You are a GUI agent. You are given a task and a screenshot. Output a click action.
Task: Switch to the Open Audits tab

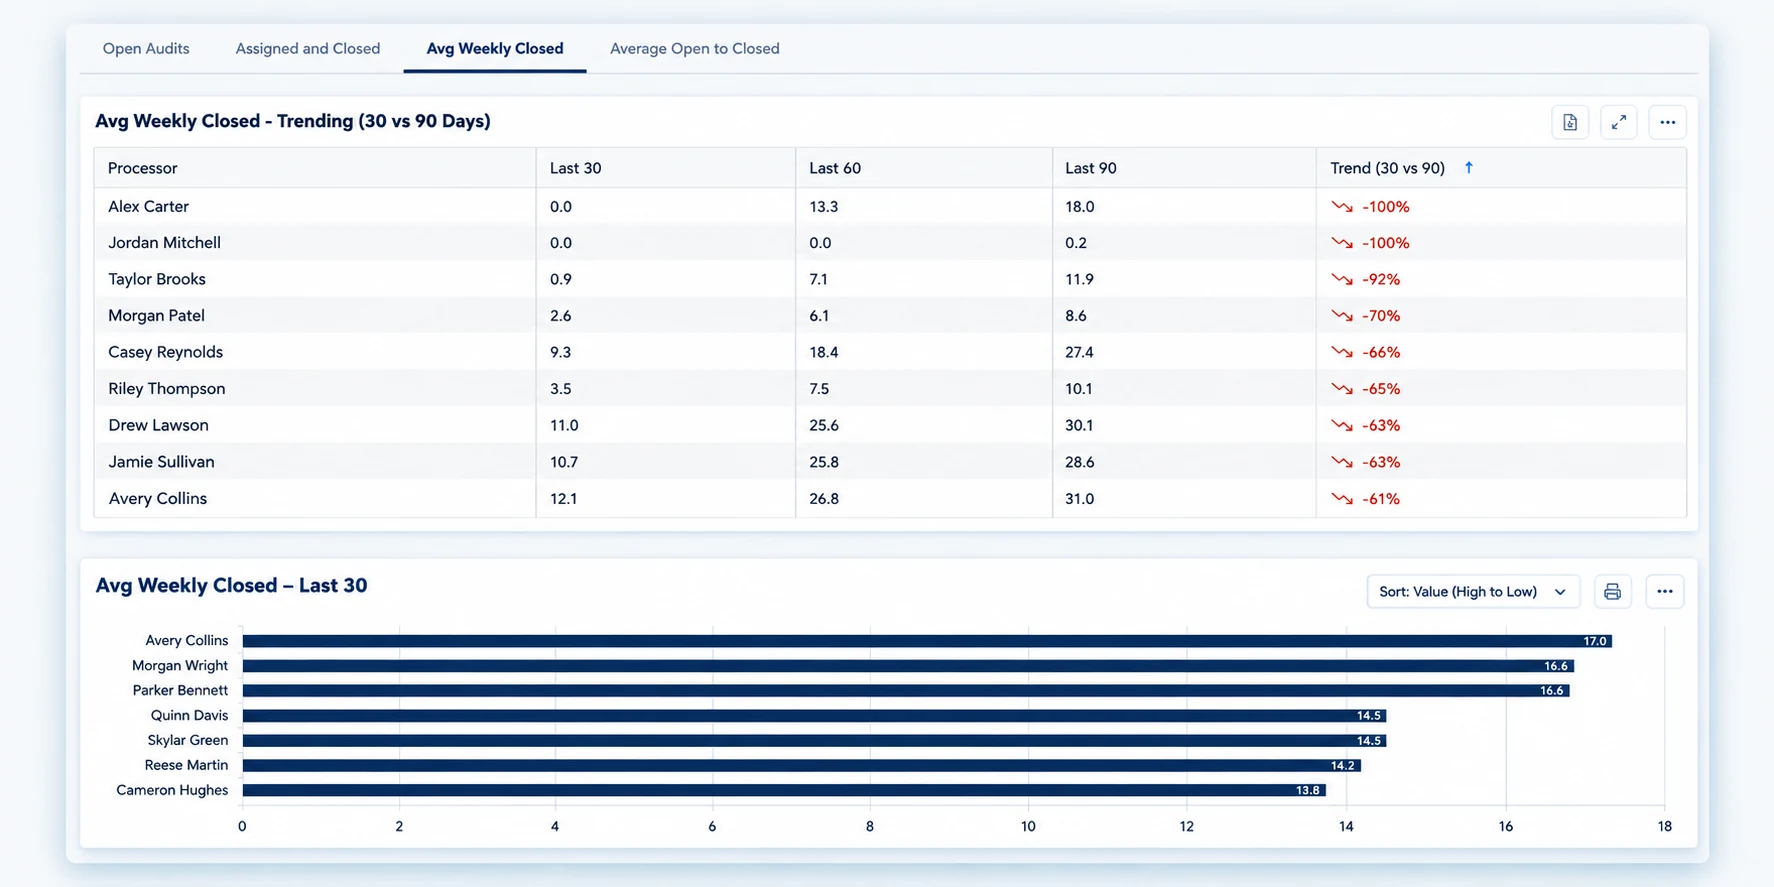coord(146,48)
